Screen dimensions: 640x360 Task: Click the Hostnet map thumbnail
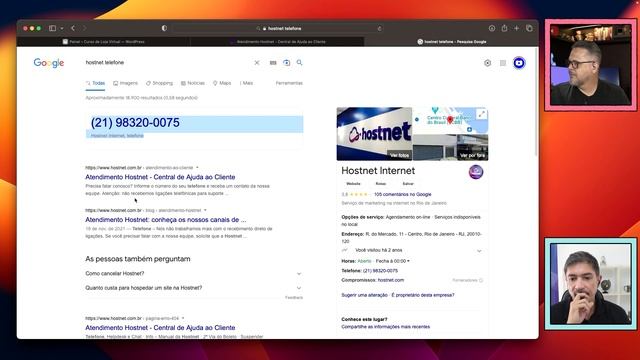coord(450,121)
